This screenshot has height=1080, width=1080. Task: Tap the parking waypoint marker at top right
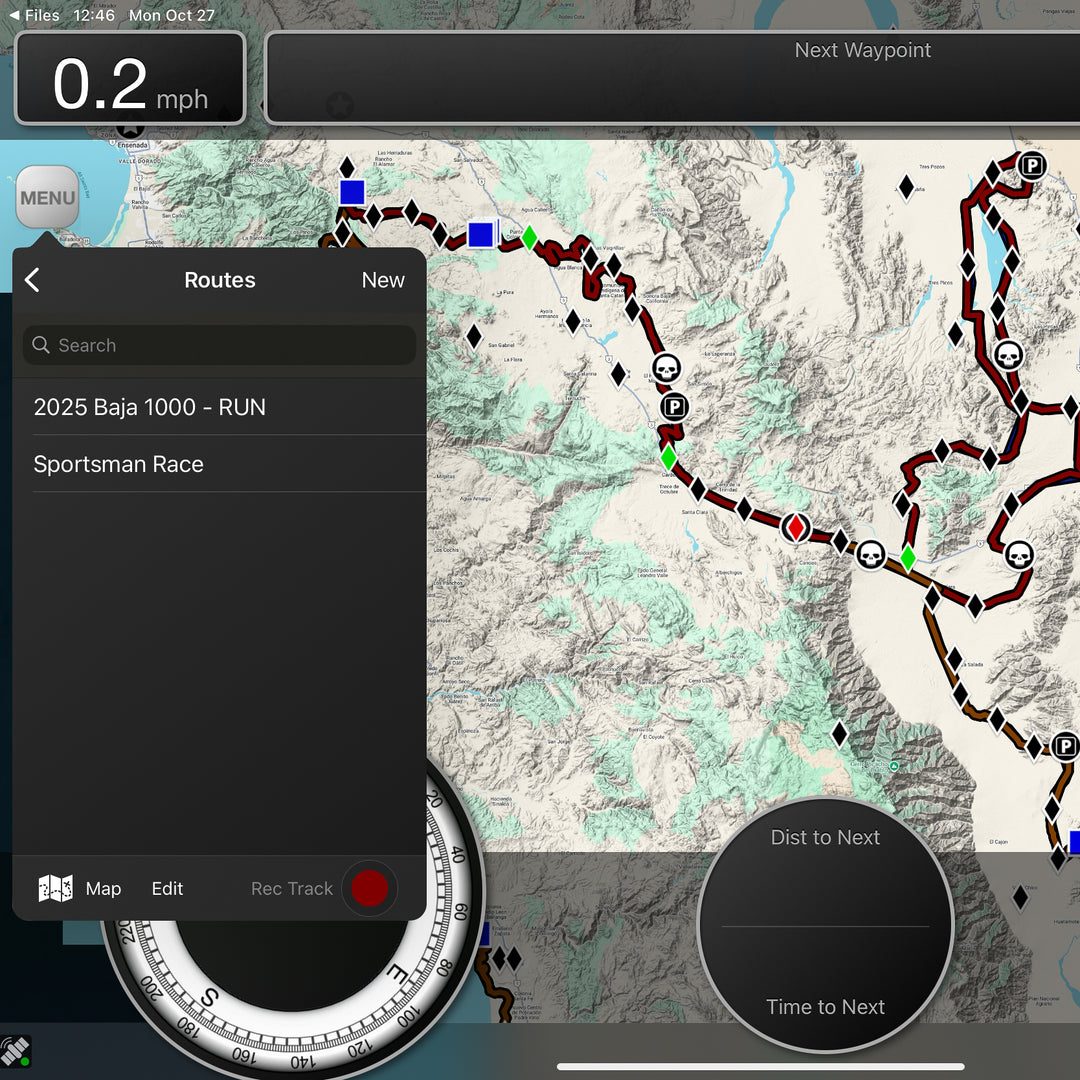tap(1030, 166)
